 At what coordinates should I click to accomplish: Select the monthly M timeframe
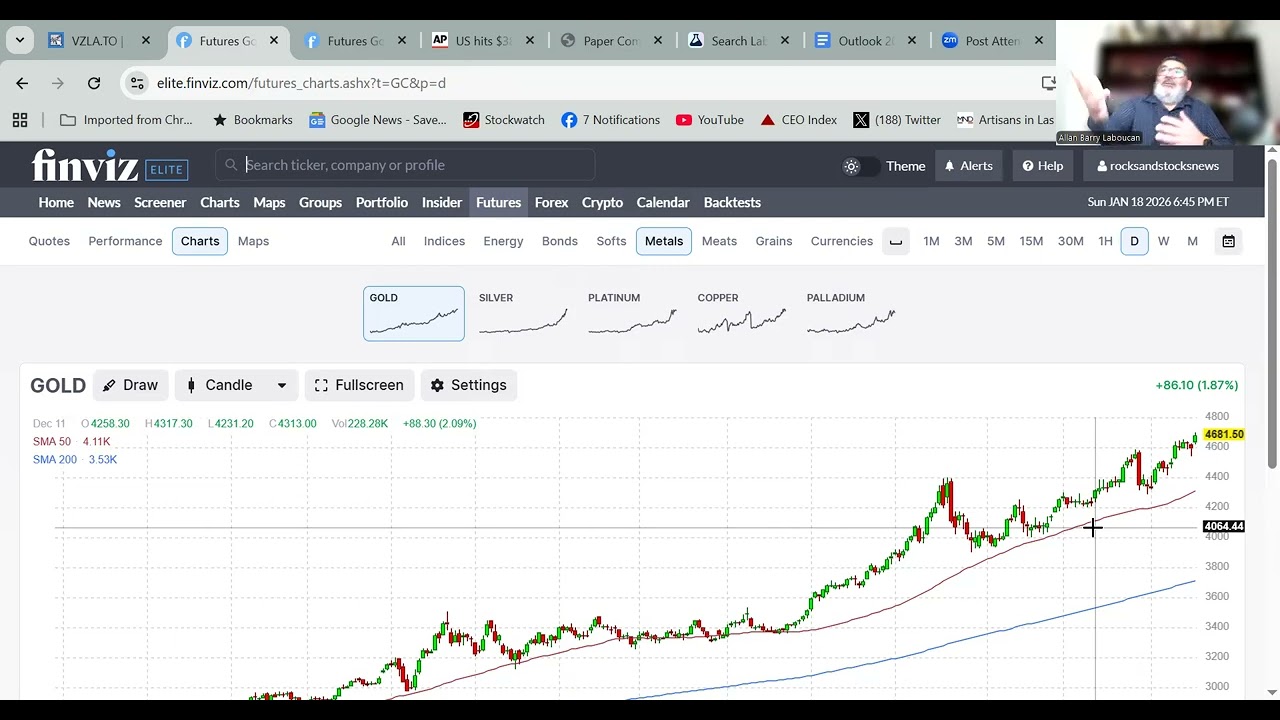(x=1192, y=241)
